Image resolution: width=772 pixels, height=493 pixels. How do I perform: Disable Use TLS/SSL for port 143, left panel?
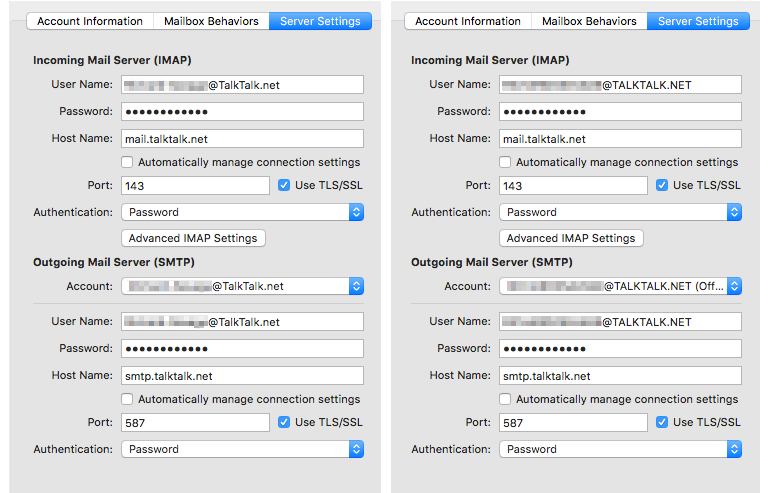(284, 185)
